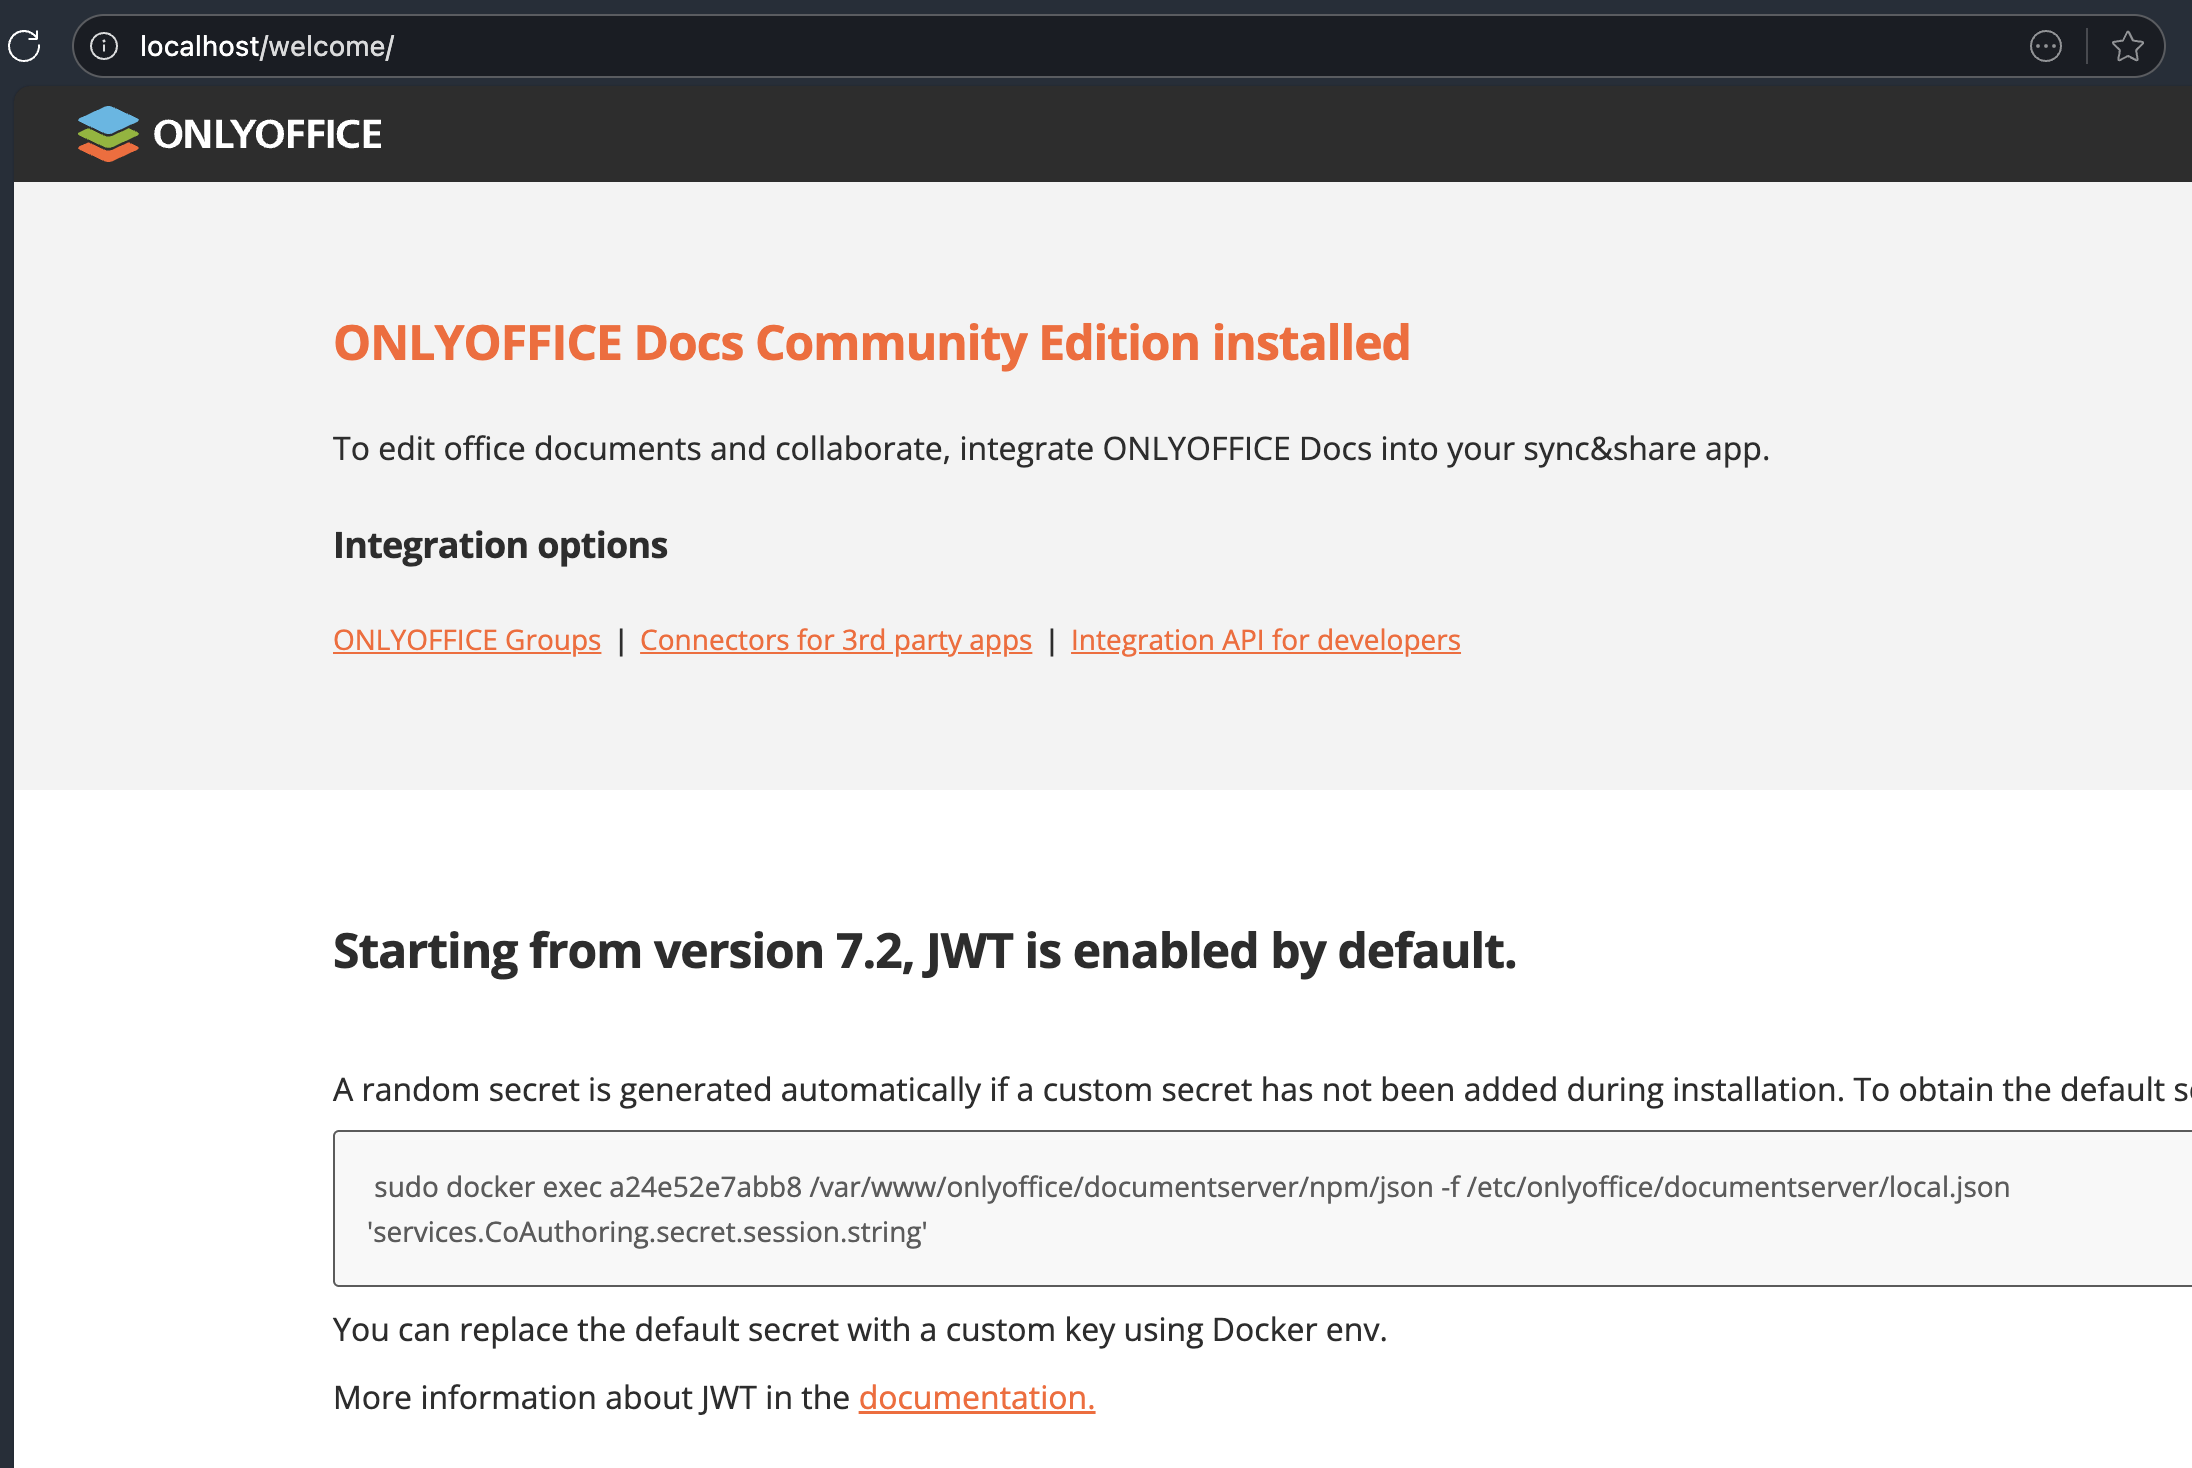This screenshot has height=1468, width=2192.
Task: Click the 'services.CoAuthoring.secret.session.string' text in the code box
Action: point(647,1232)
